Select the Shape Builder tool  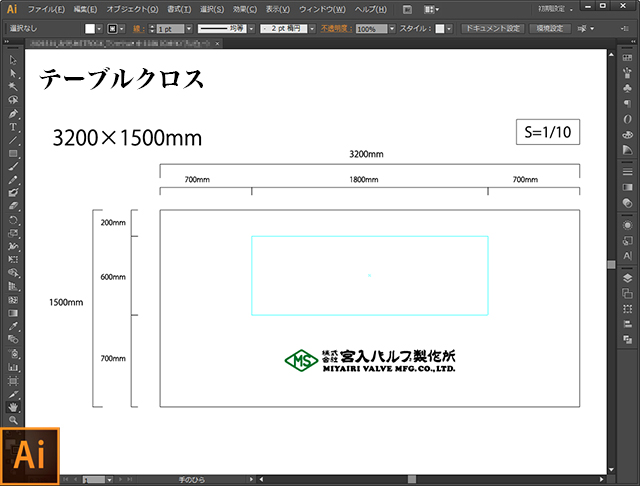[13, 273]
